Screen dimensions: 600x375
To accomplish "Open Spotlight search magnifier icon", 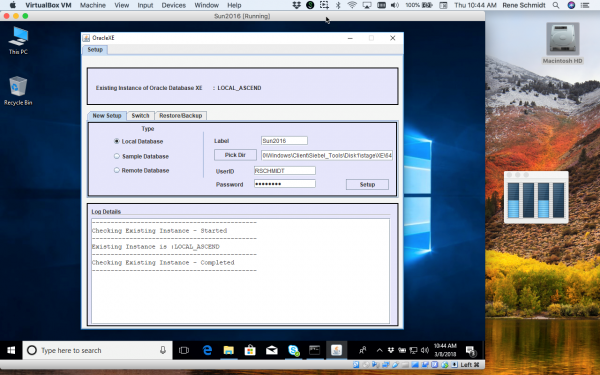I will tap(556, 5).
